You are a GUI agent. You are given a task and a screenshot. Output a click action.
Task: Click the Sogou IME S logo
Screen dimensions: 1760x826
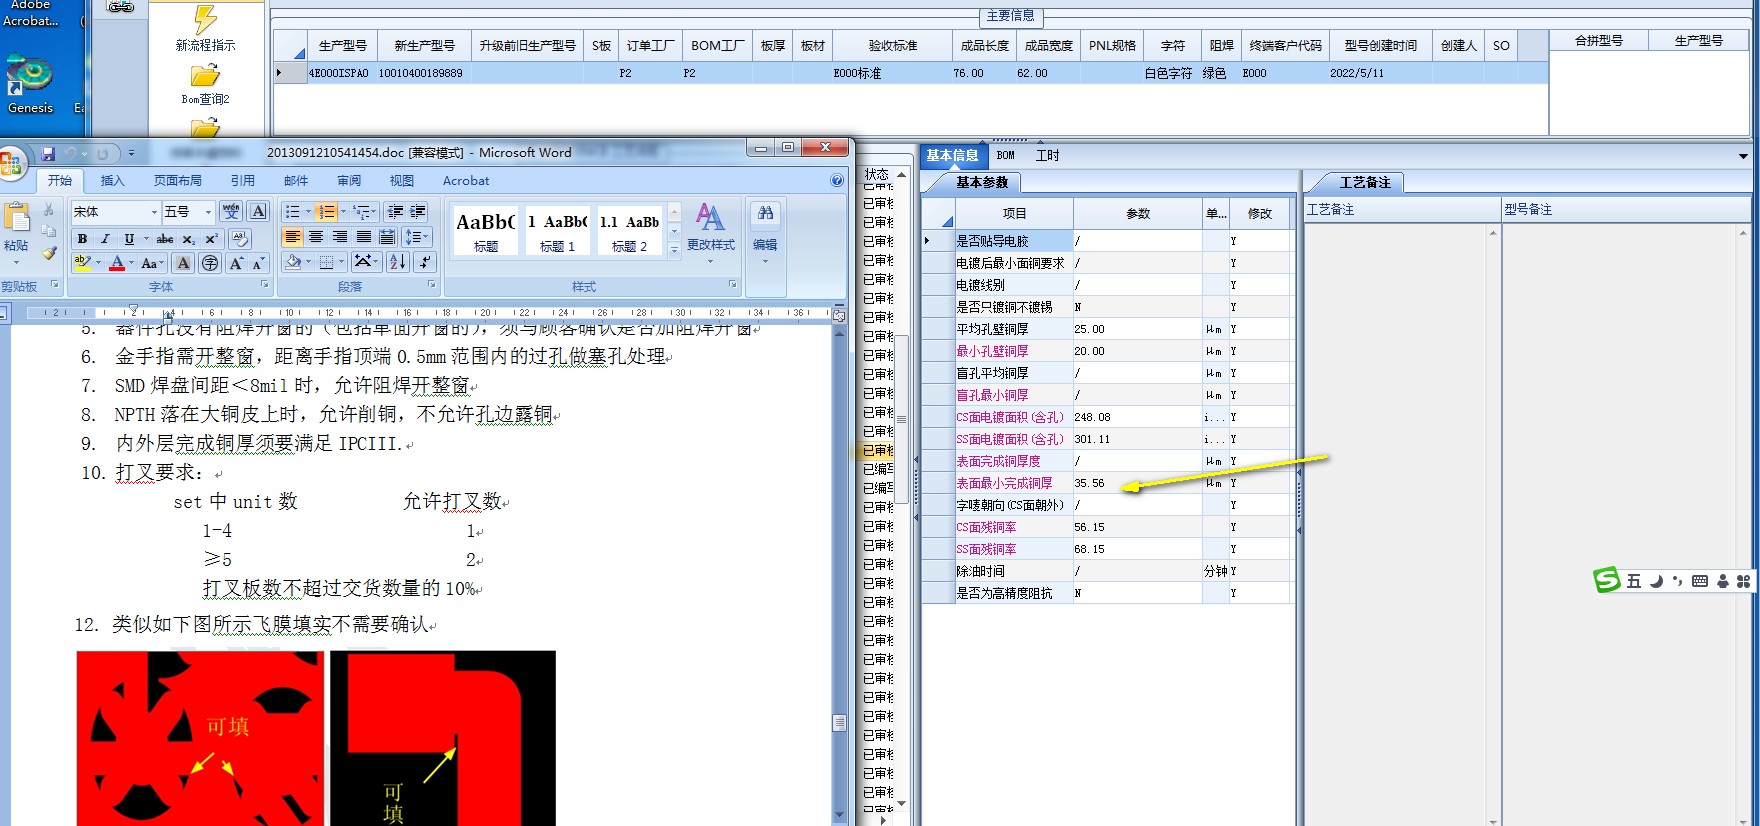tap(1606, 580)
